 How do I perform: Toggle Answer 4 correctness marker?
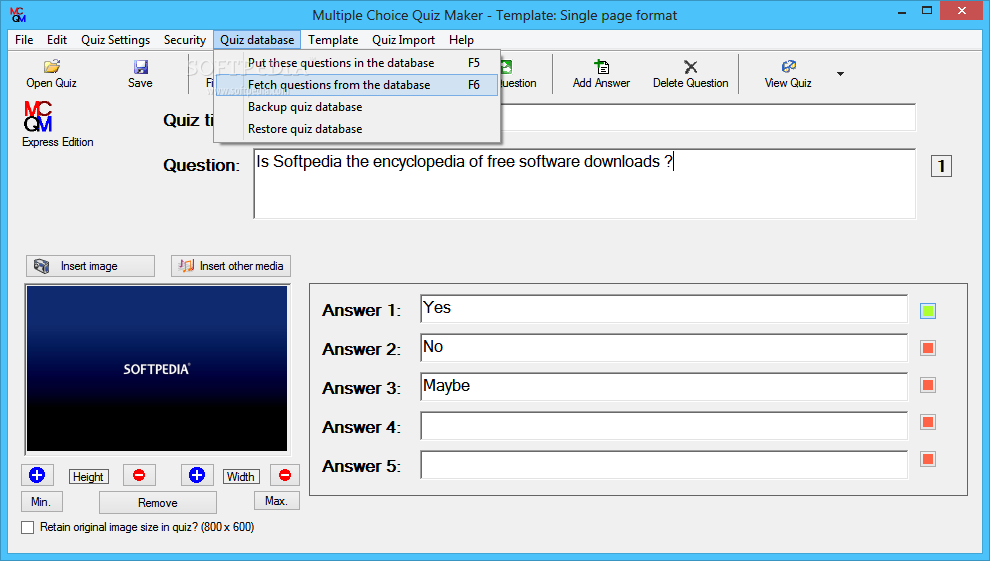(927, 422)
